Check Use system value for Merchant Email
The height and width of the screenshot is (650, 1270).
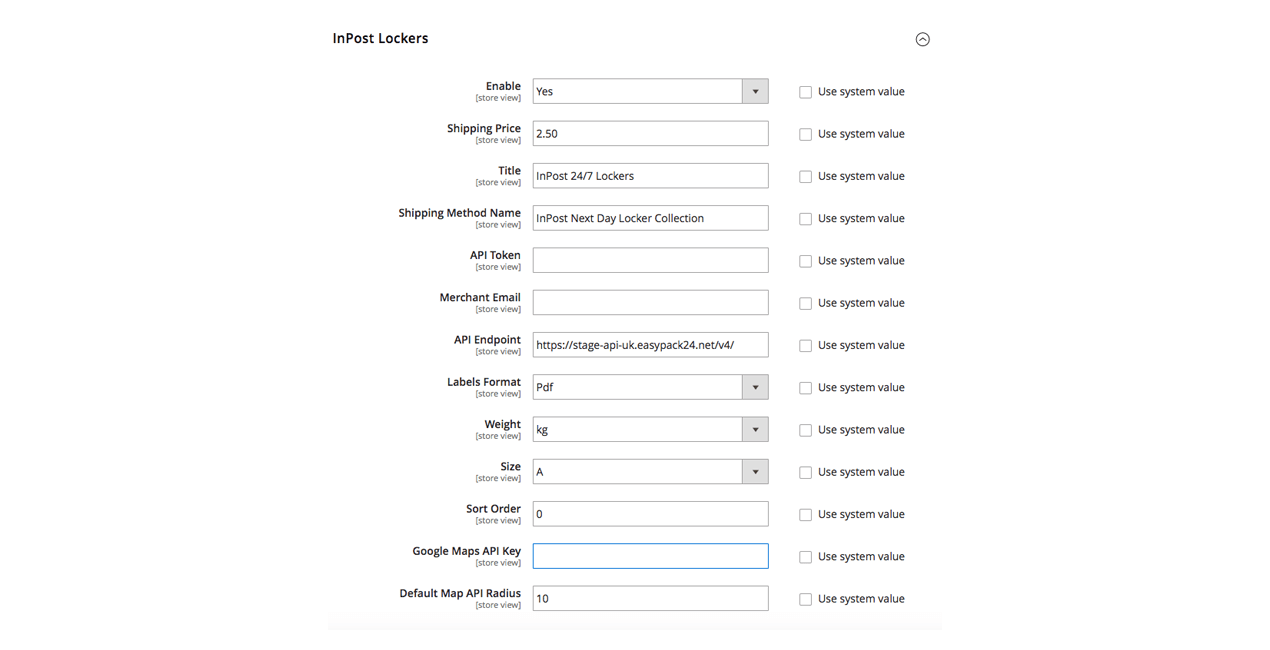tap(805, 303)
